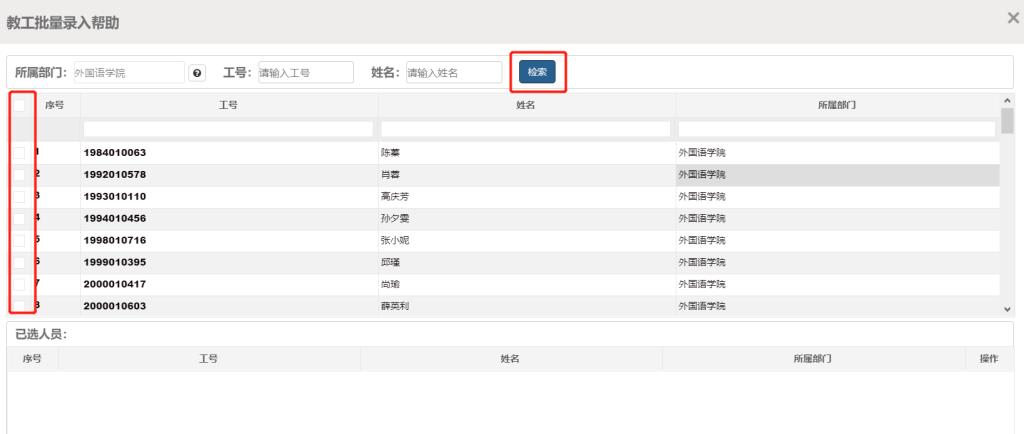The image size is (1024, 434).
Task: Focus the 工号 search input
Action: (x=305, y=73)
